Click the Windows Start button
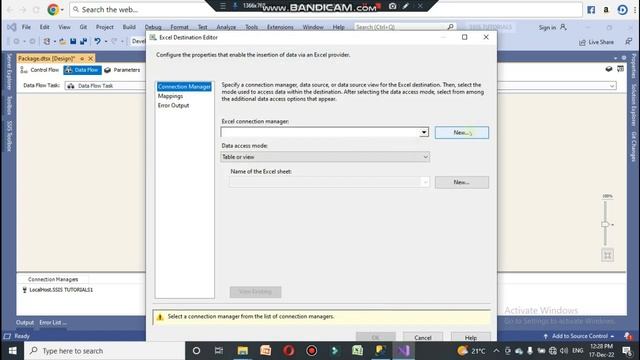 pyautogui.click(x=12, y=351)
